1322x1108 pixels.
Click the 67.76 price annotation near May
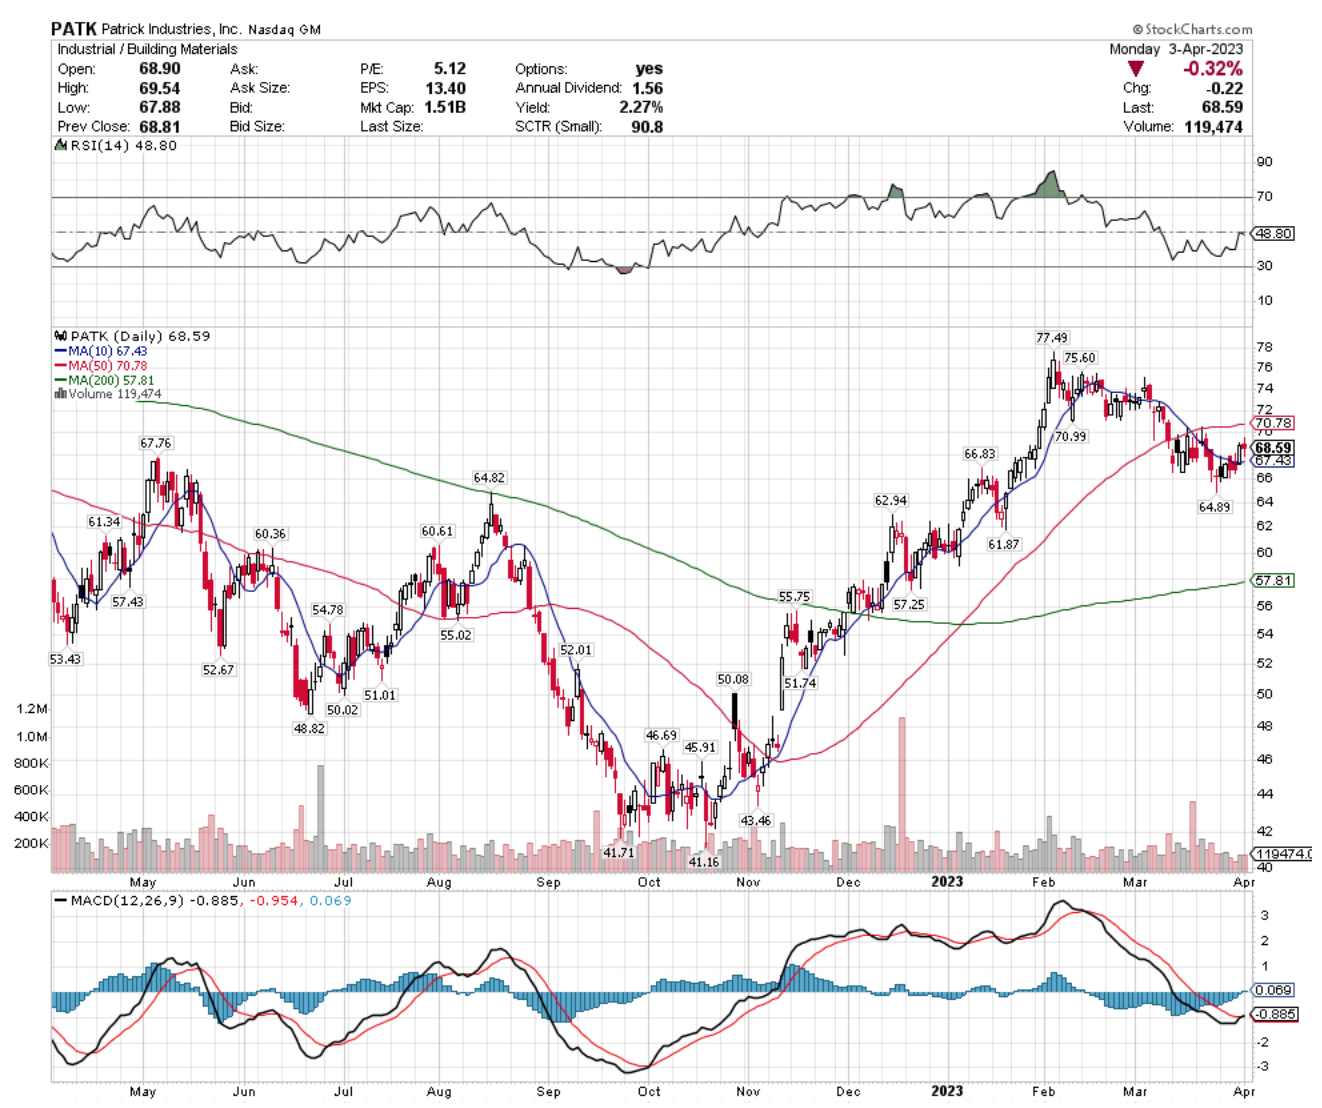click(x=156, y=443)
